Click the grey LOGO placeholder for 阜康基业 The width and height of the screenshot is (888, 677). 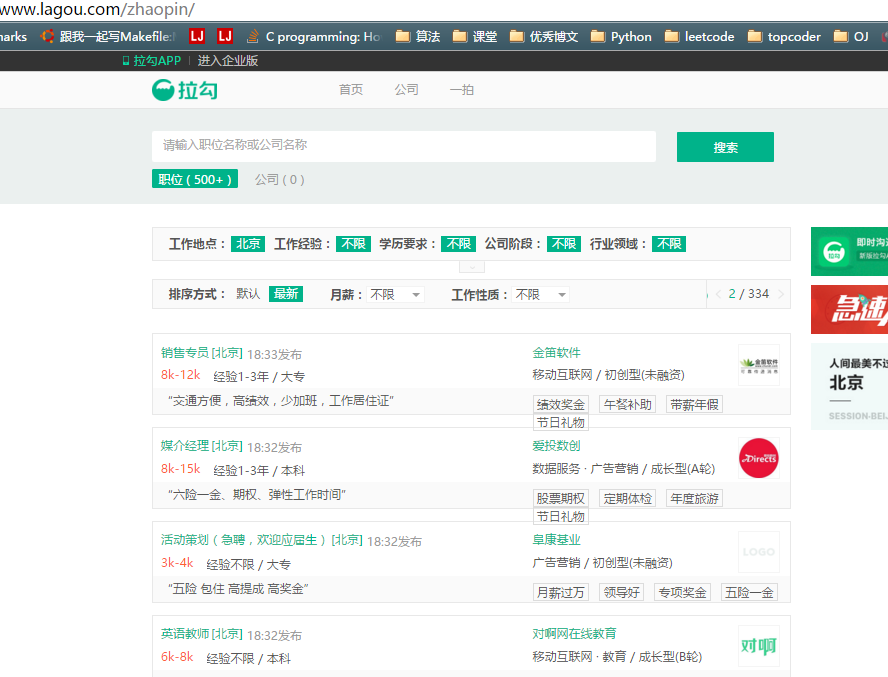759,552
